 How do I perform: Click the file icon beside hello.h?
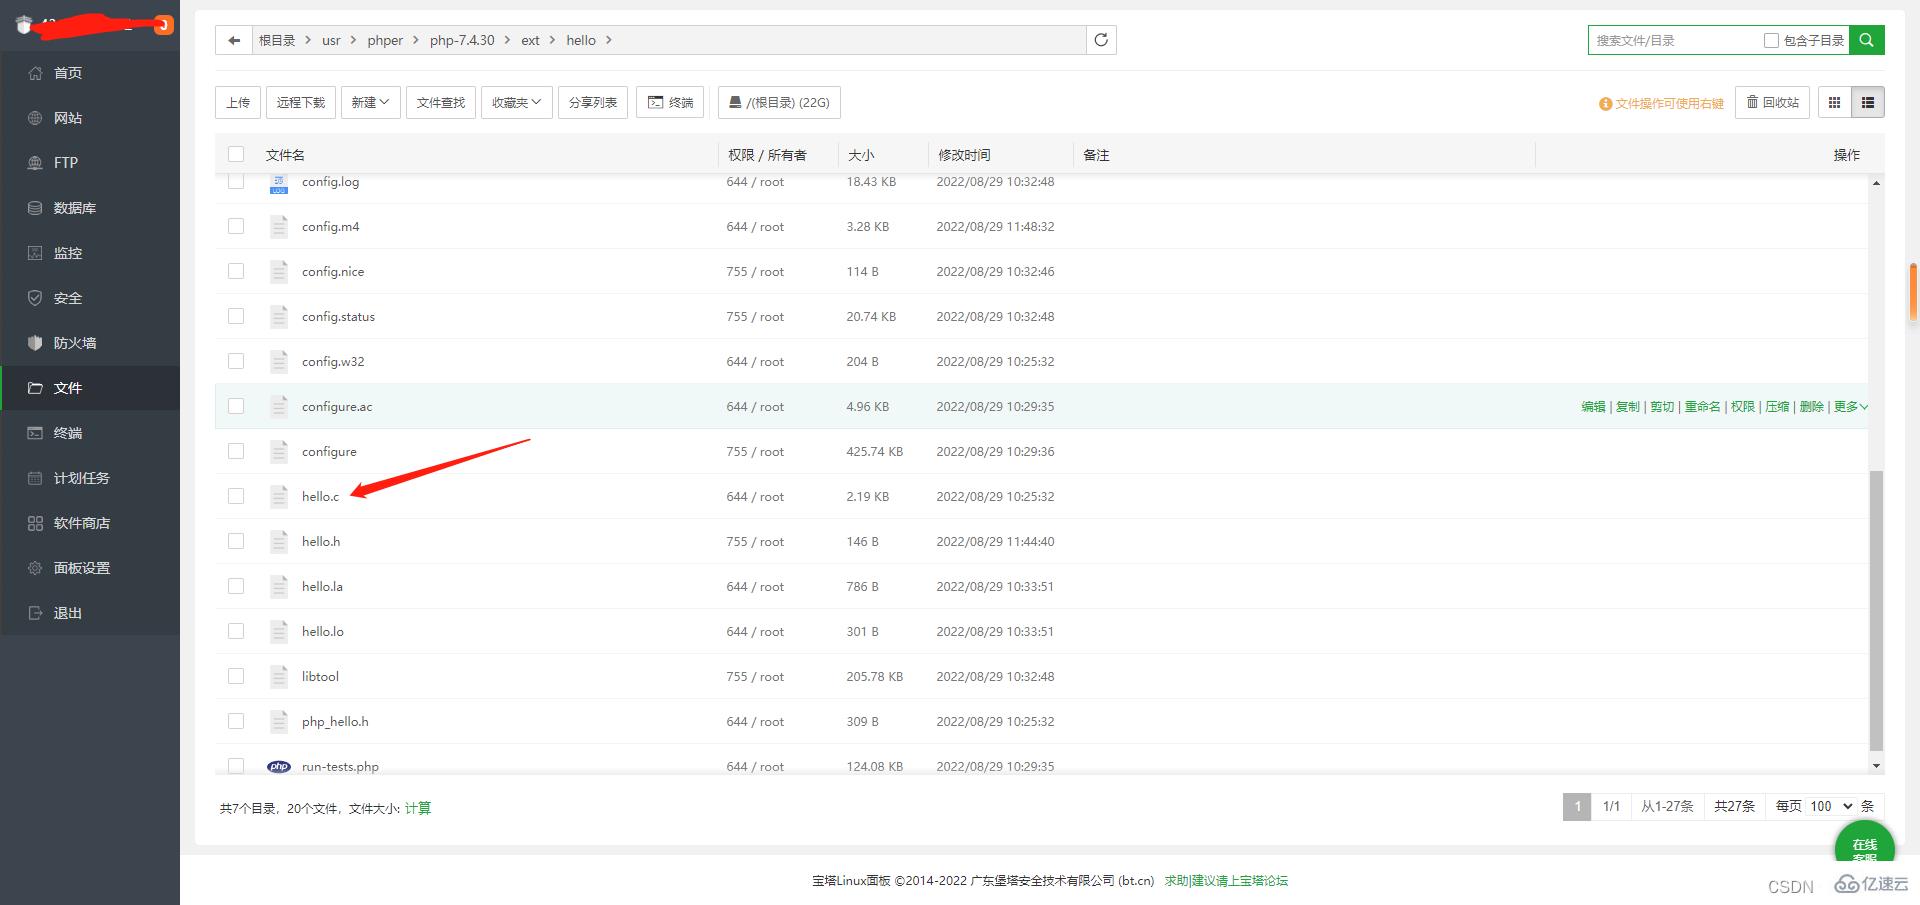pyautogui.click(x=279, y=541)
